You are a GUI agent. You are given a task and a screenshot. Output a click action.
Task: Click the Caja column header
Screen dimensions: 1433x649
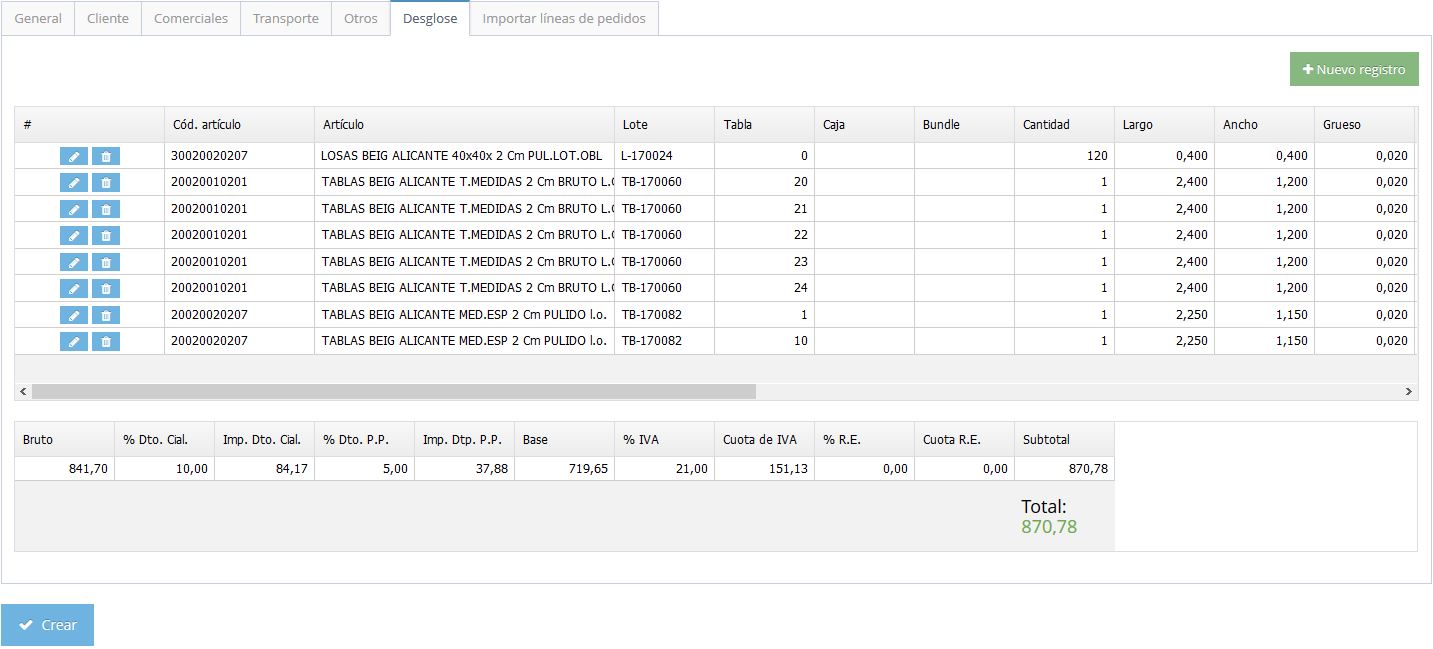(865, 125)
